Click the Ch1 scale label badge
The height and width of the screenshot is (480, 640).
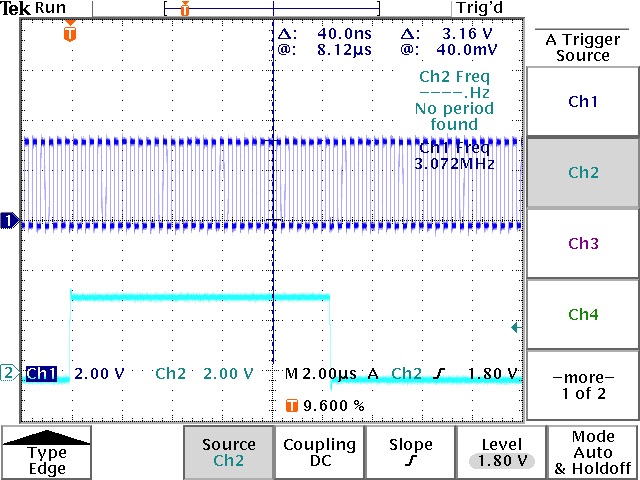click(41, 373)
